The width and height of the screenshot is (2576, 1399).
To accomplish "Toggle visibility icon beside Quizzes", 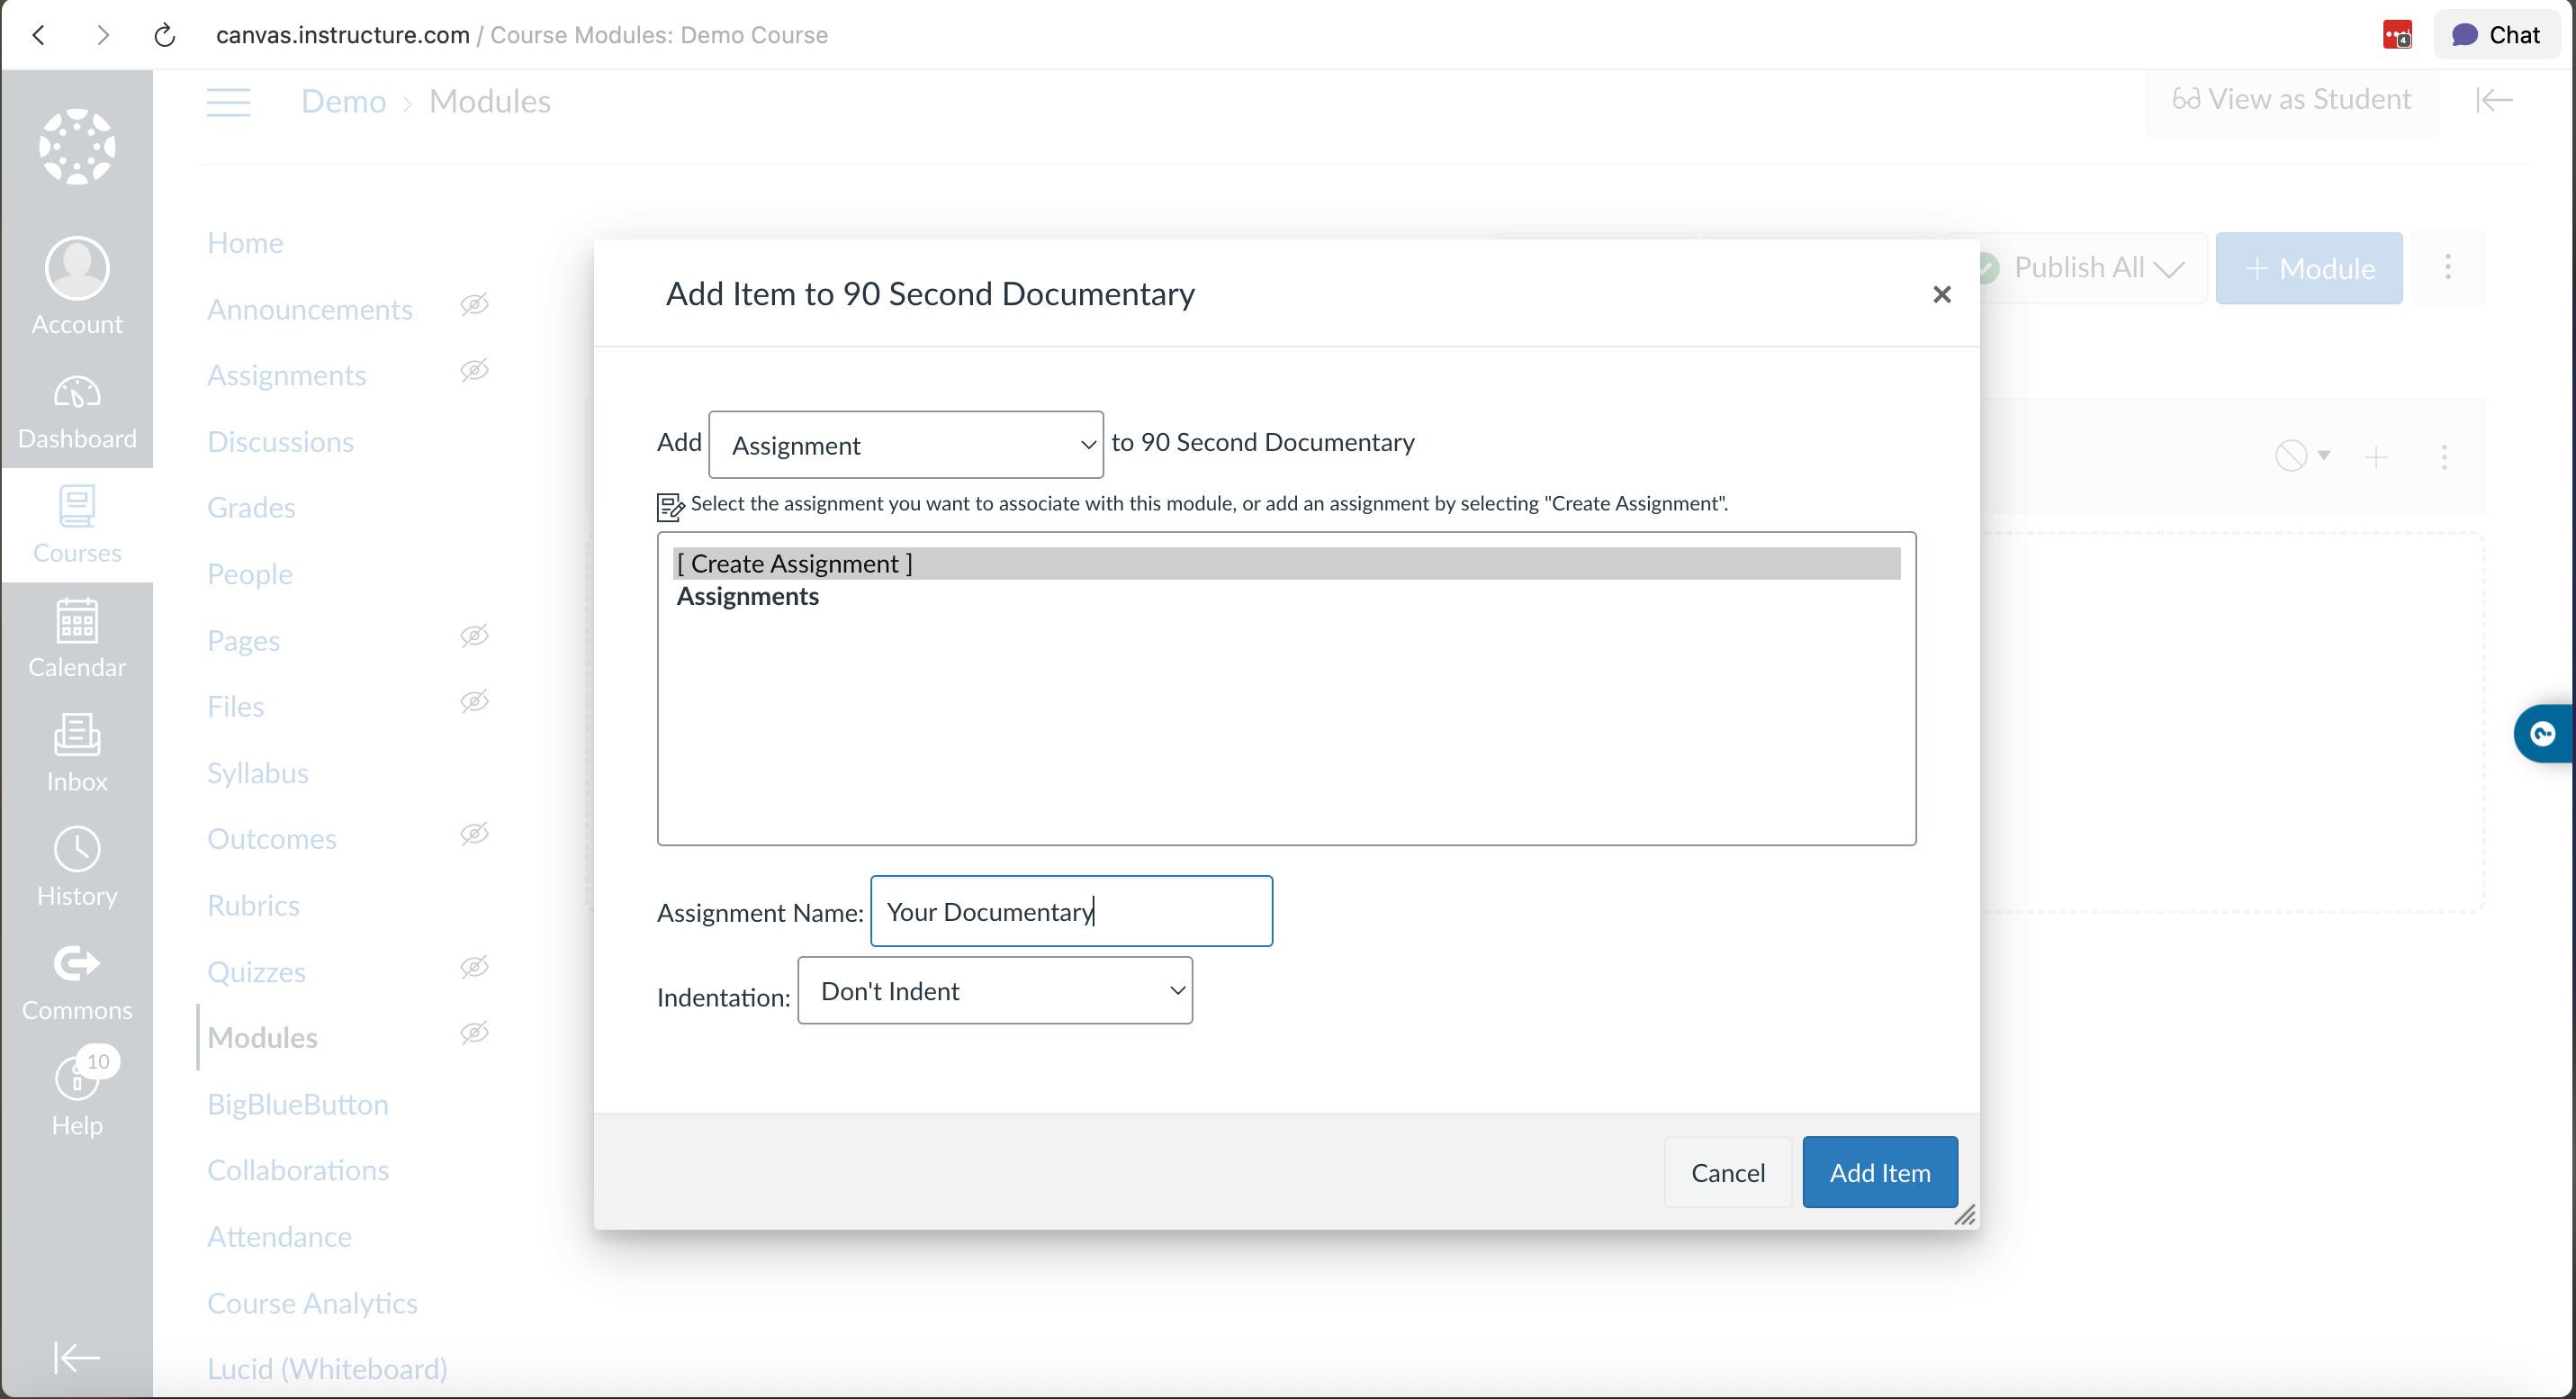I will click(474, 967).
